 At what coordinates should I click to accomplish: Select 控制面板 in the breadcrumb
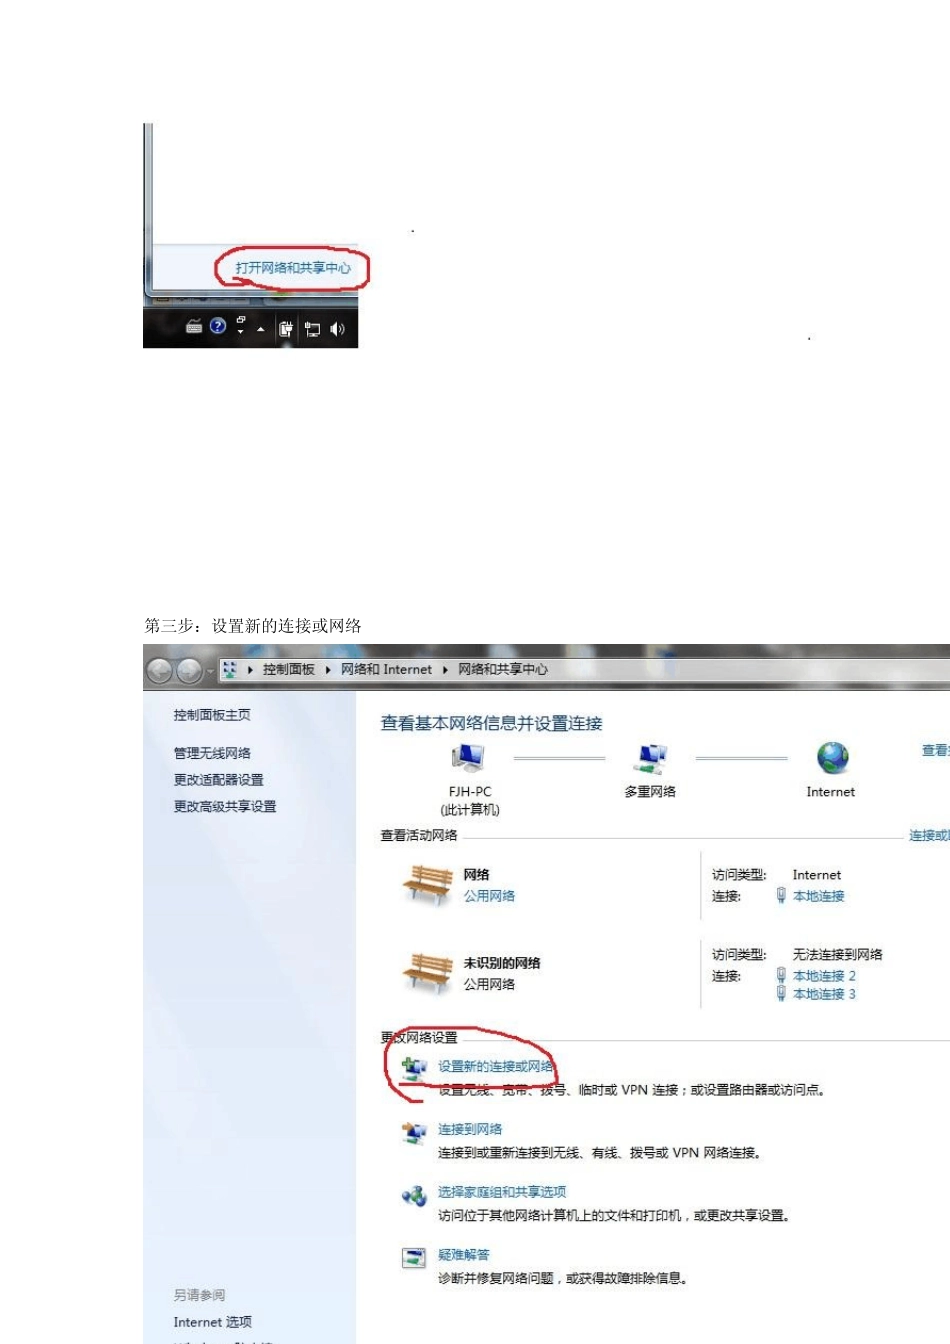289,670
